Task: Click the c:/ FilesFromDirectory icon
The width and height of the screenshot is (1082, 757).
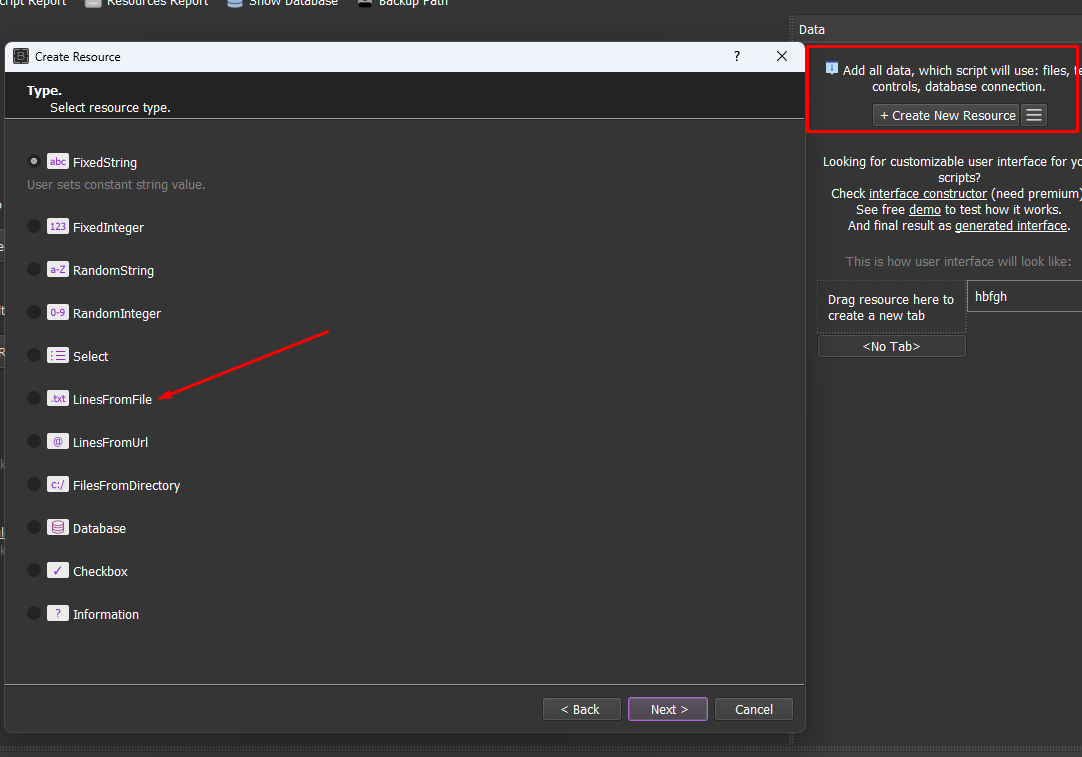Action: (x=58, y=485)
